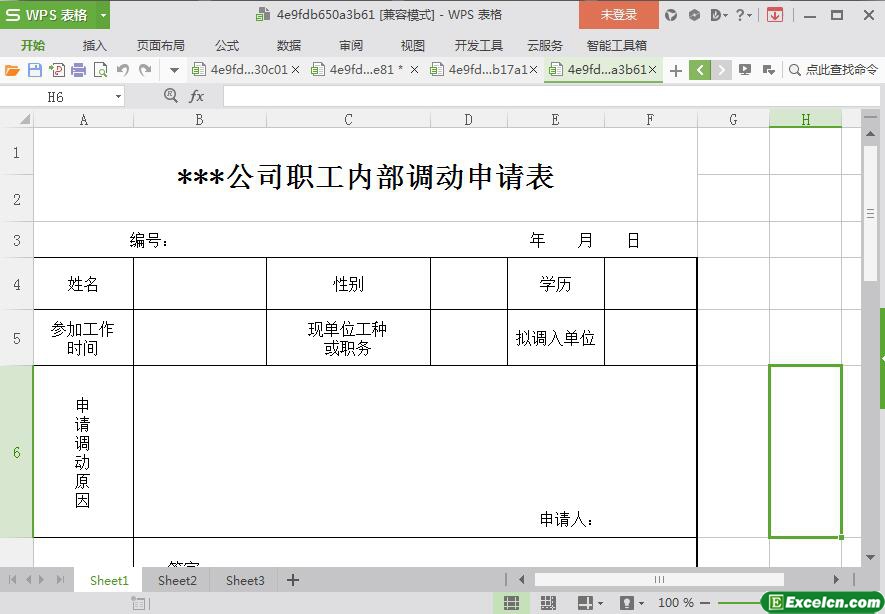Open print preview from the toolbar
885x614 pixels.
point(100,70)
